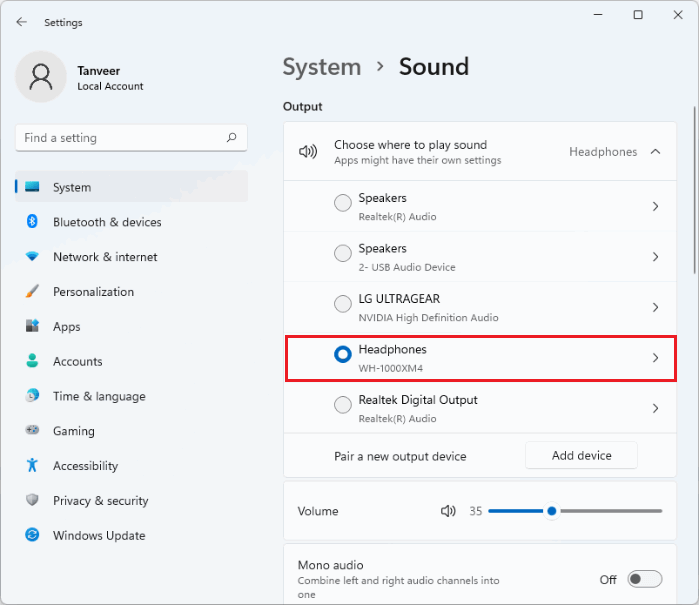Select Speakers Realtek(R) Audio radio button
Screen dimensions: 699x605
pyautogui.click(x=343, y=203)
